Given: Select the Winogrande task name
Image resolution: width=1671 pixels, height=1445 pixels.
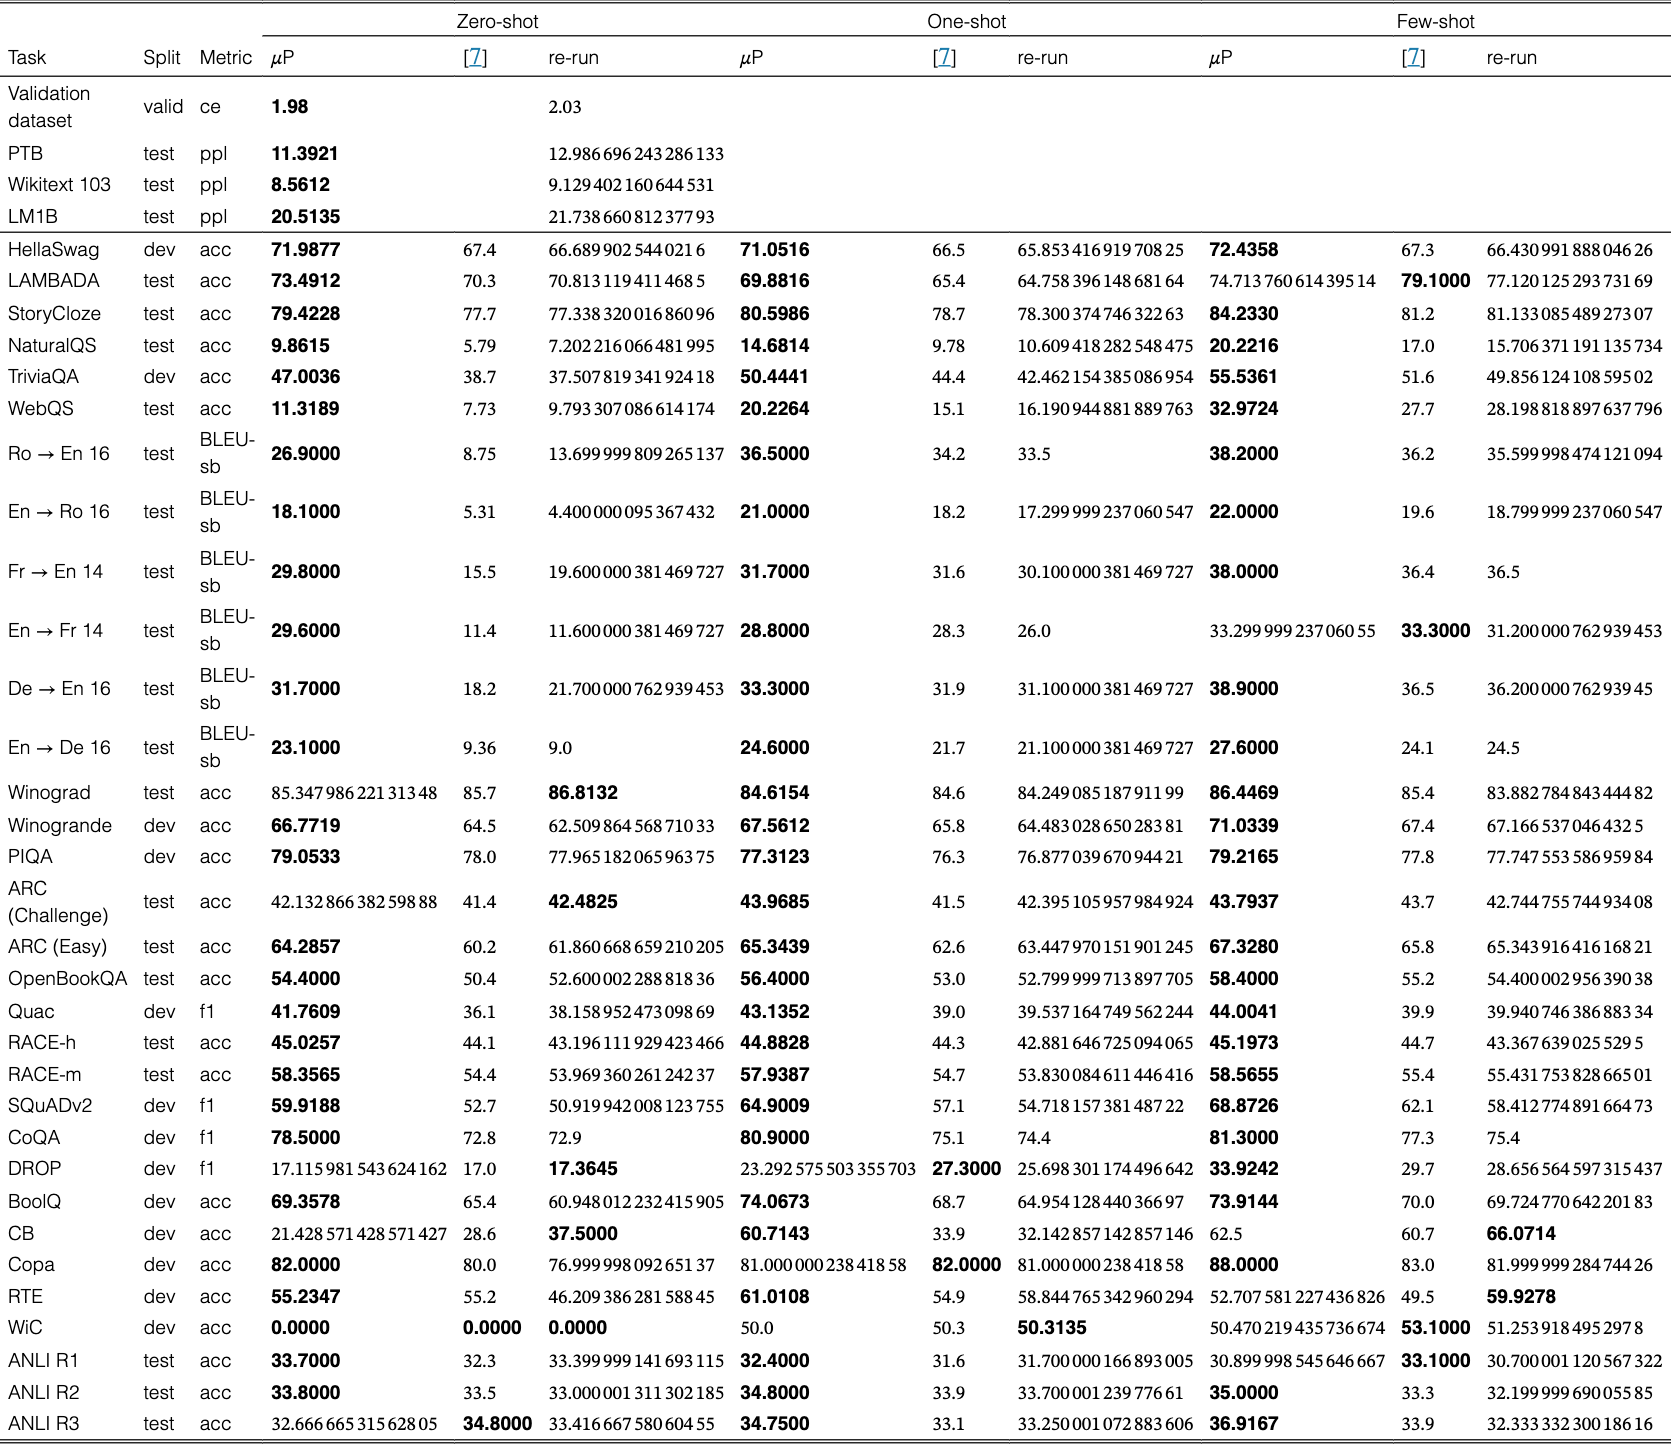Looking at the screenshot, I should pos(60,826).
